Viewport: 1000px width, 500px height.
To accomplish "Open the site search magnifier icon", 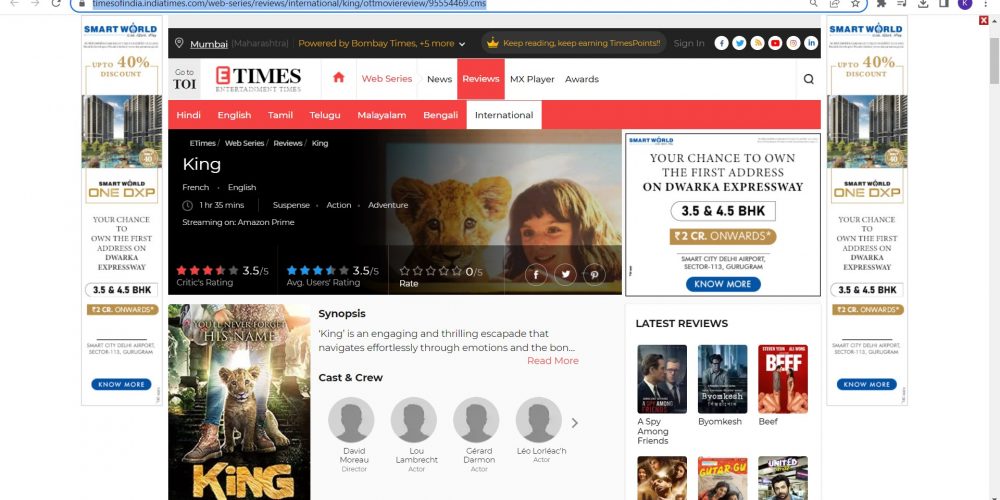I will coord(809,79).
